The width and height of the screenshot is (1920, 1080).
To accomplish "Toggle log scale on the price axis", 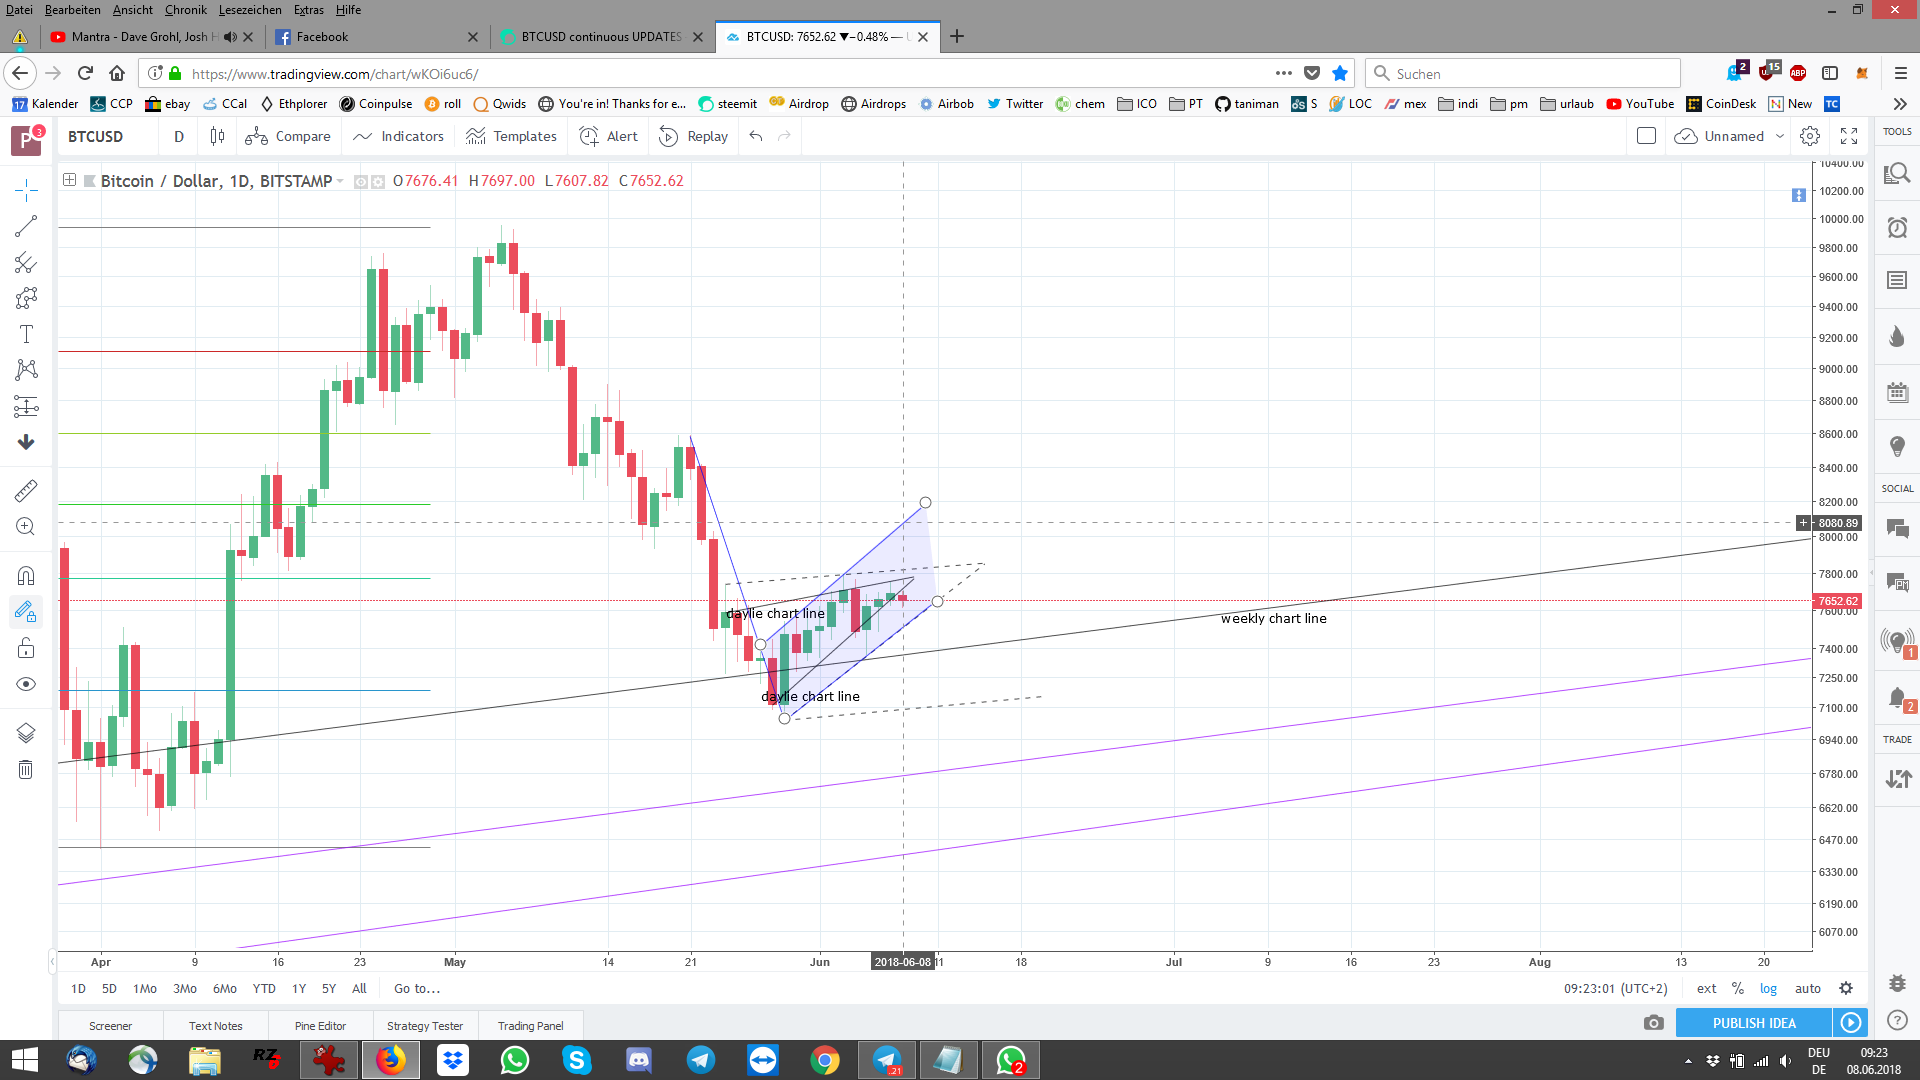I will (x=1768, y=988).
